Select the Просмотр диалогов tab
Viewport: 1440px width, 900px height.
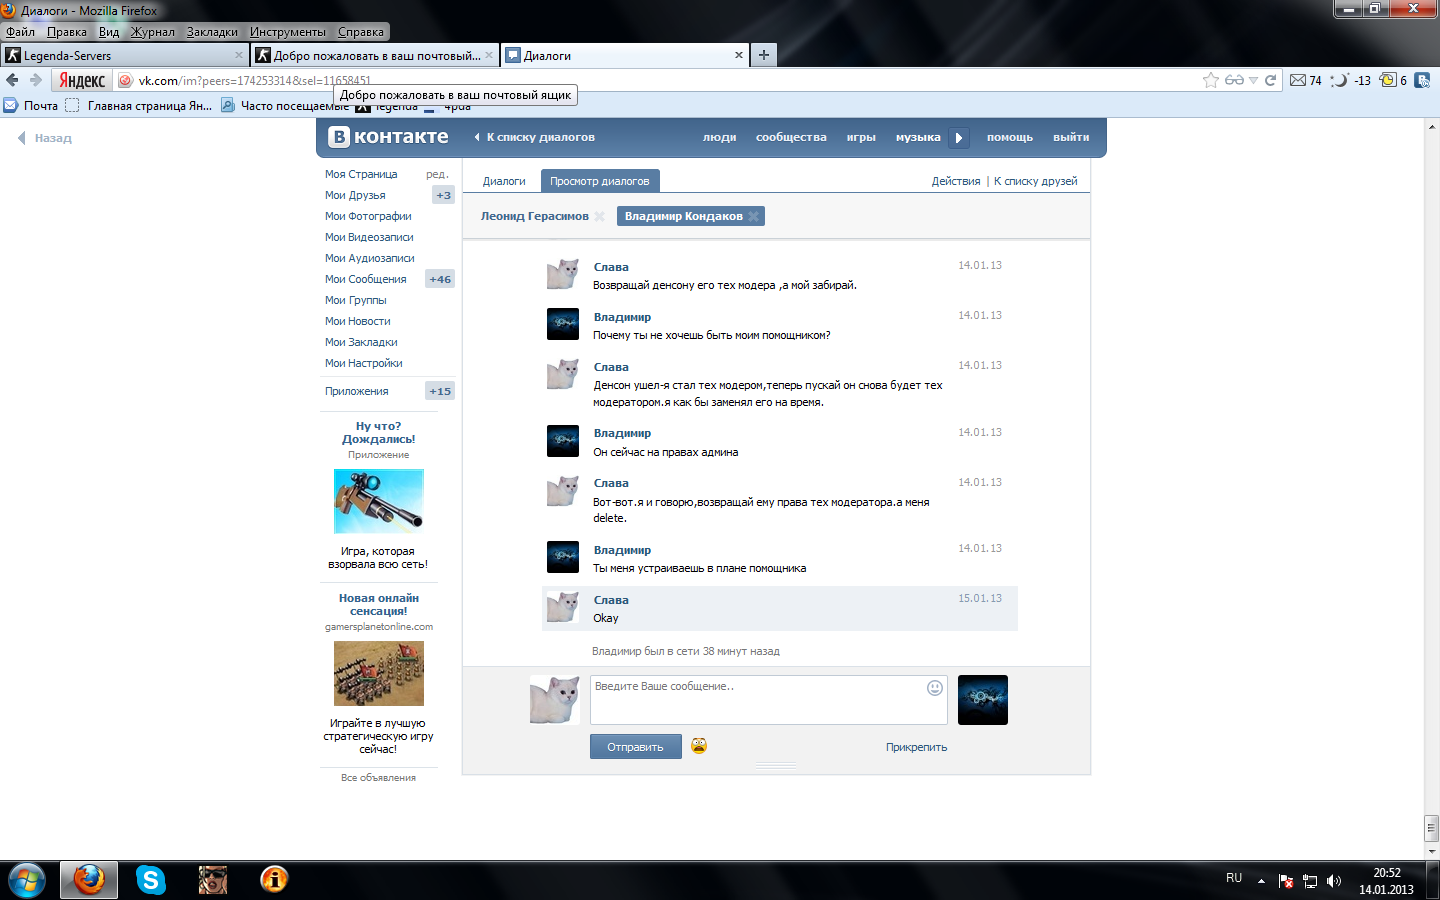(x=600, y=181)
